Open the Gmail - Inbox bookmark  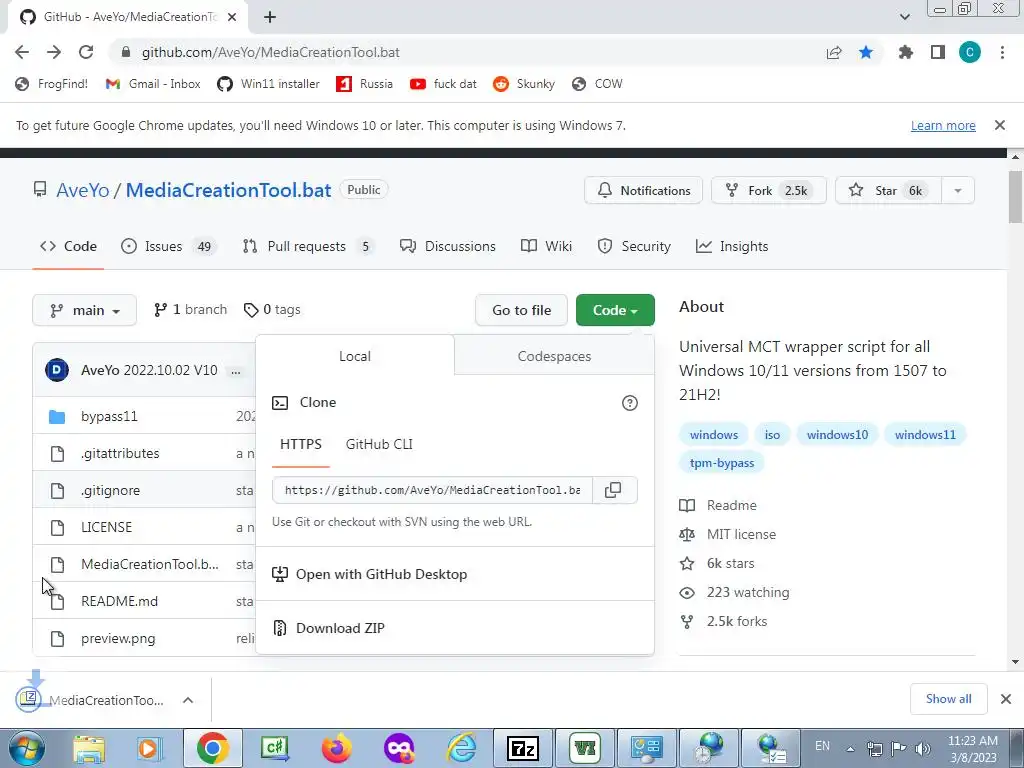153,84
